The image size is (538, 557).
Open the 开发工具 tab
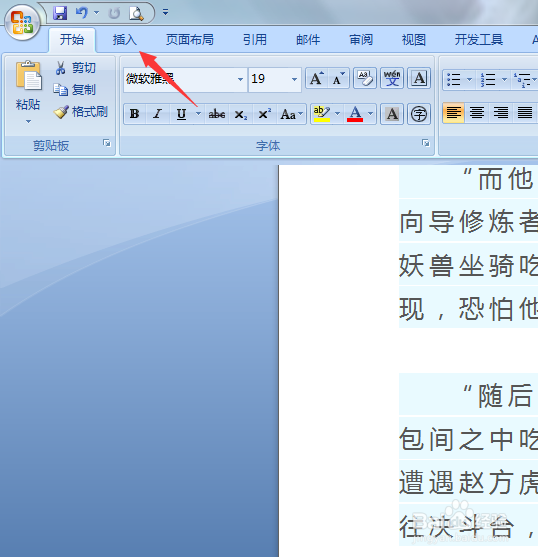pyautogui.click(x=479, y=39)
